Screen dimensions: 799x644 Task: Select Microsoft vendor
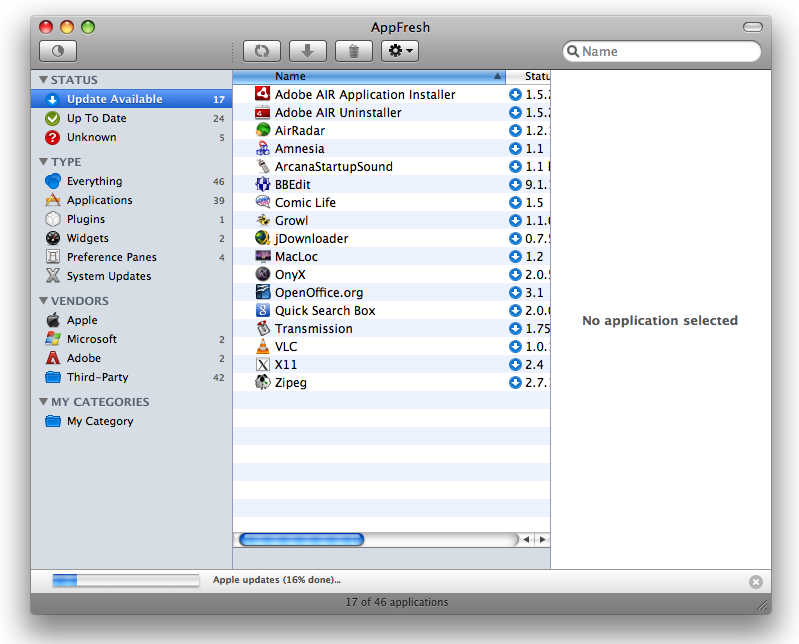click(131, 339)
